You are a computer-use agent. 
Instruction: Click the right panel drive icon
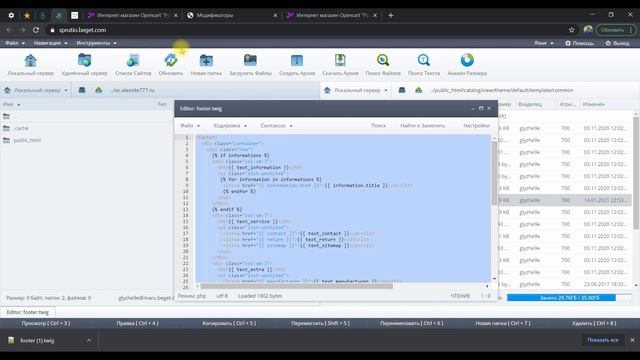[x=402, y=90]
